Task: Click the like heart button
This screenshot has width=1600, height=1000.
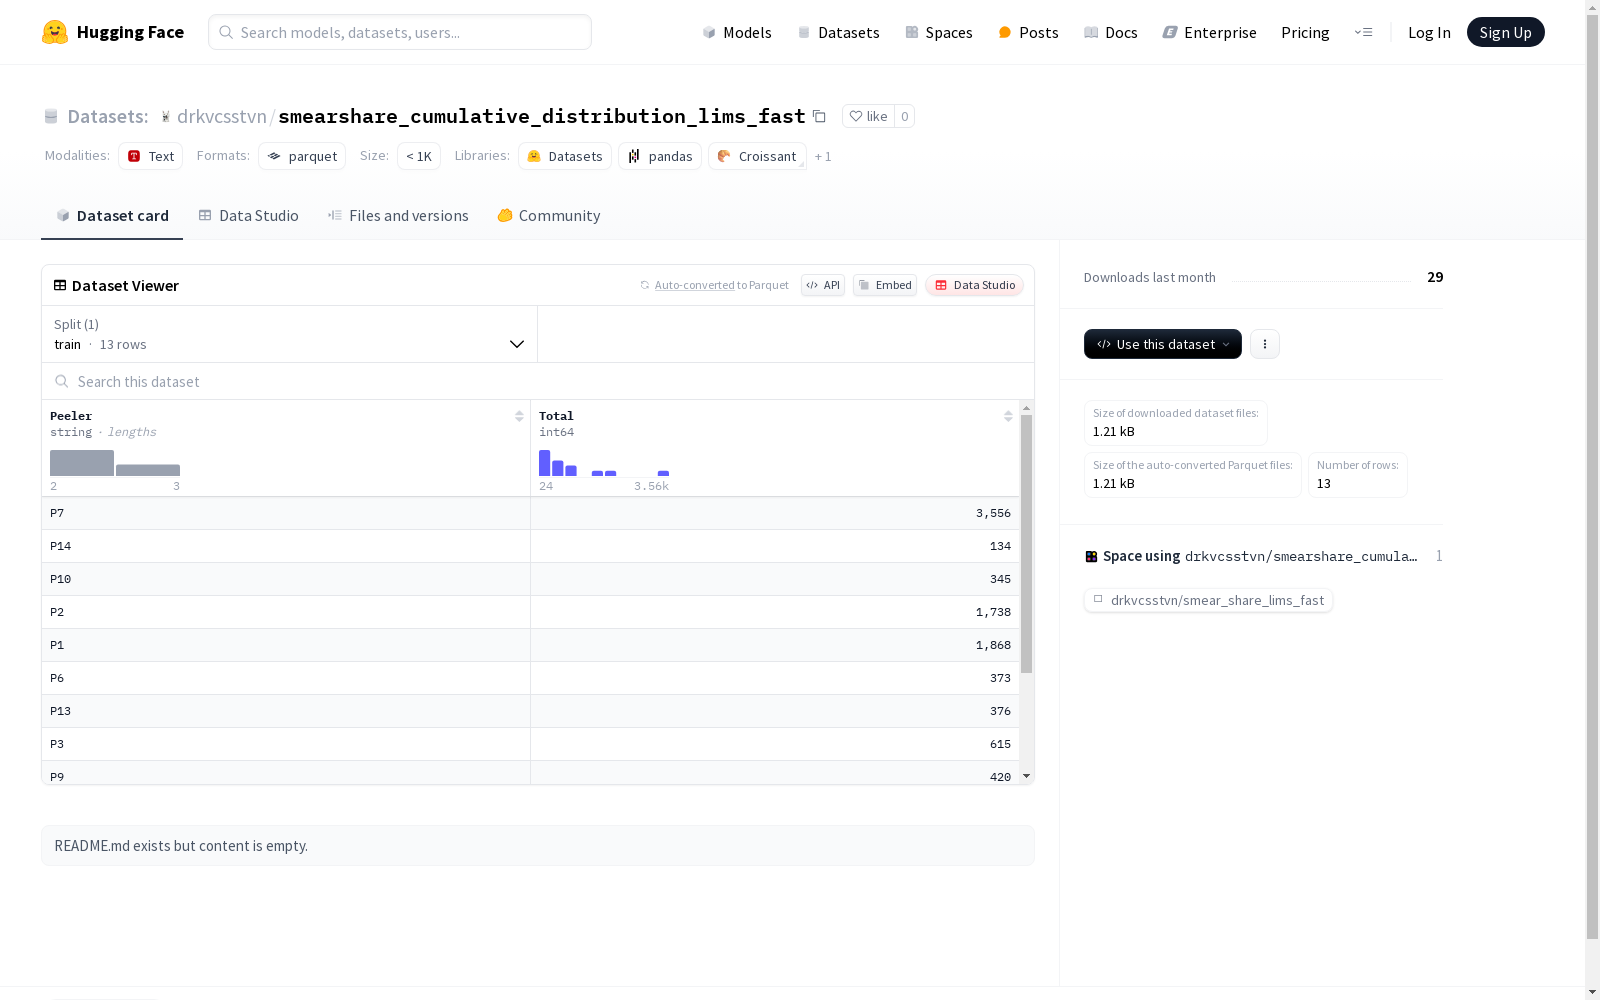Action: 868,116
